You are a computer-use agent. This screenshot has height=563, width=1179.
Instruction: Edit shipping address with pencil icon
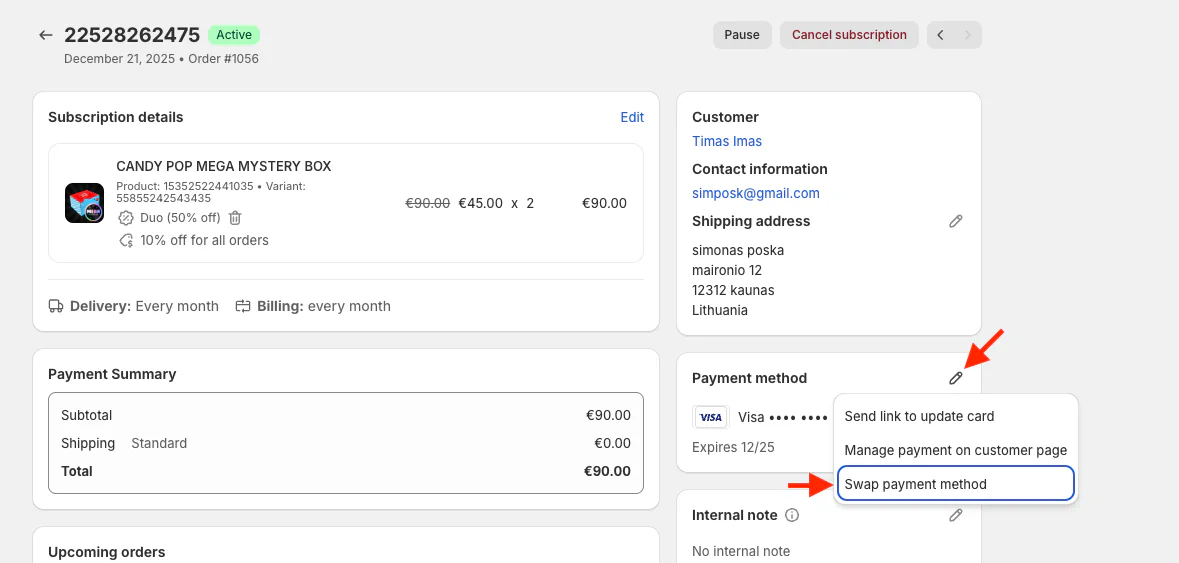[956, 221]
